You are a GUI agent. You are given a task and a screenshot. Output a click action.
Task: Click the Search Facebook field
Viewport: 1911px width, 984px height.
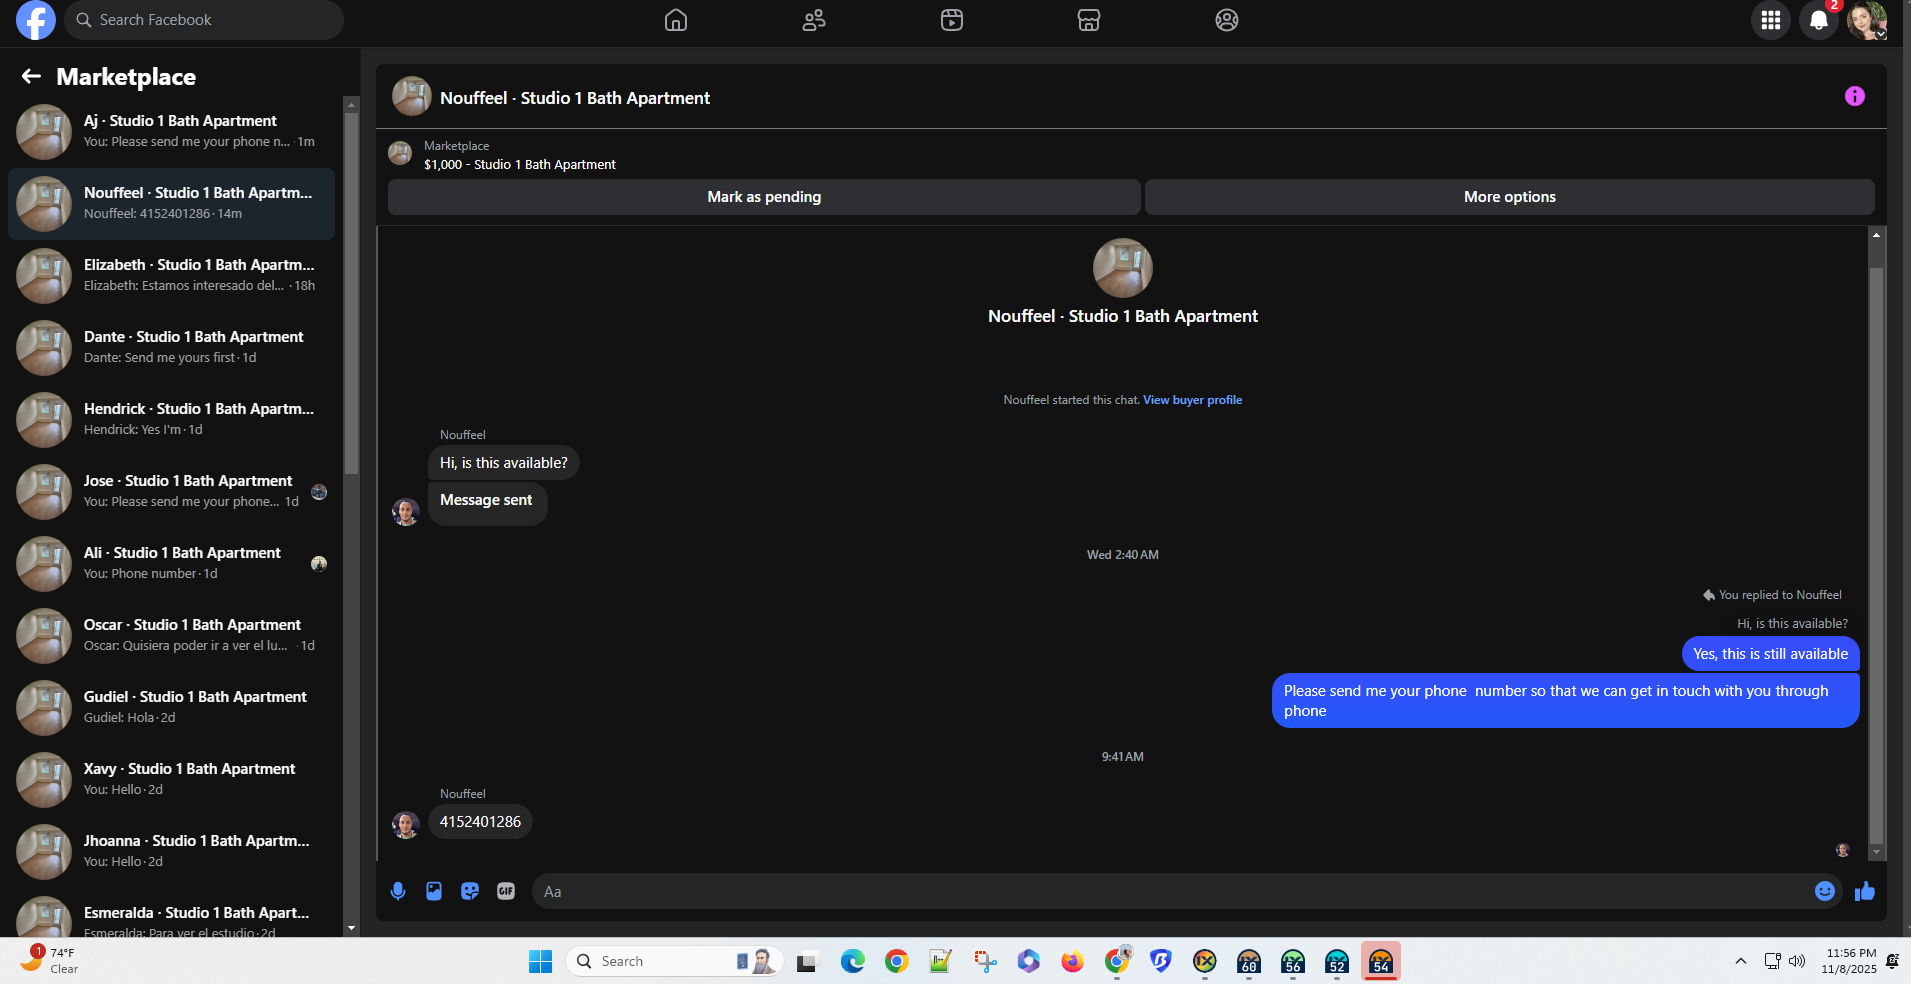coord(204,20)
